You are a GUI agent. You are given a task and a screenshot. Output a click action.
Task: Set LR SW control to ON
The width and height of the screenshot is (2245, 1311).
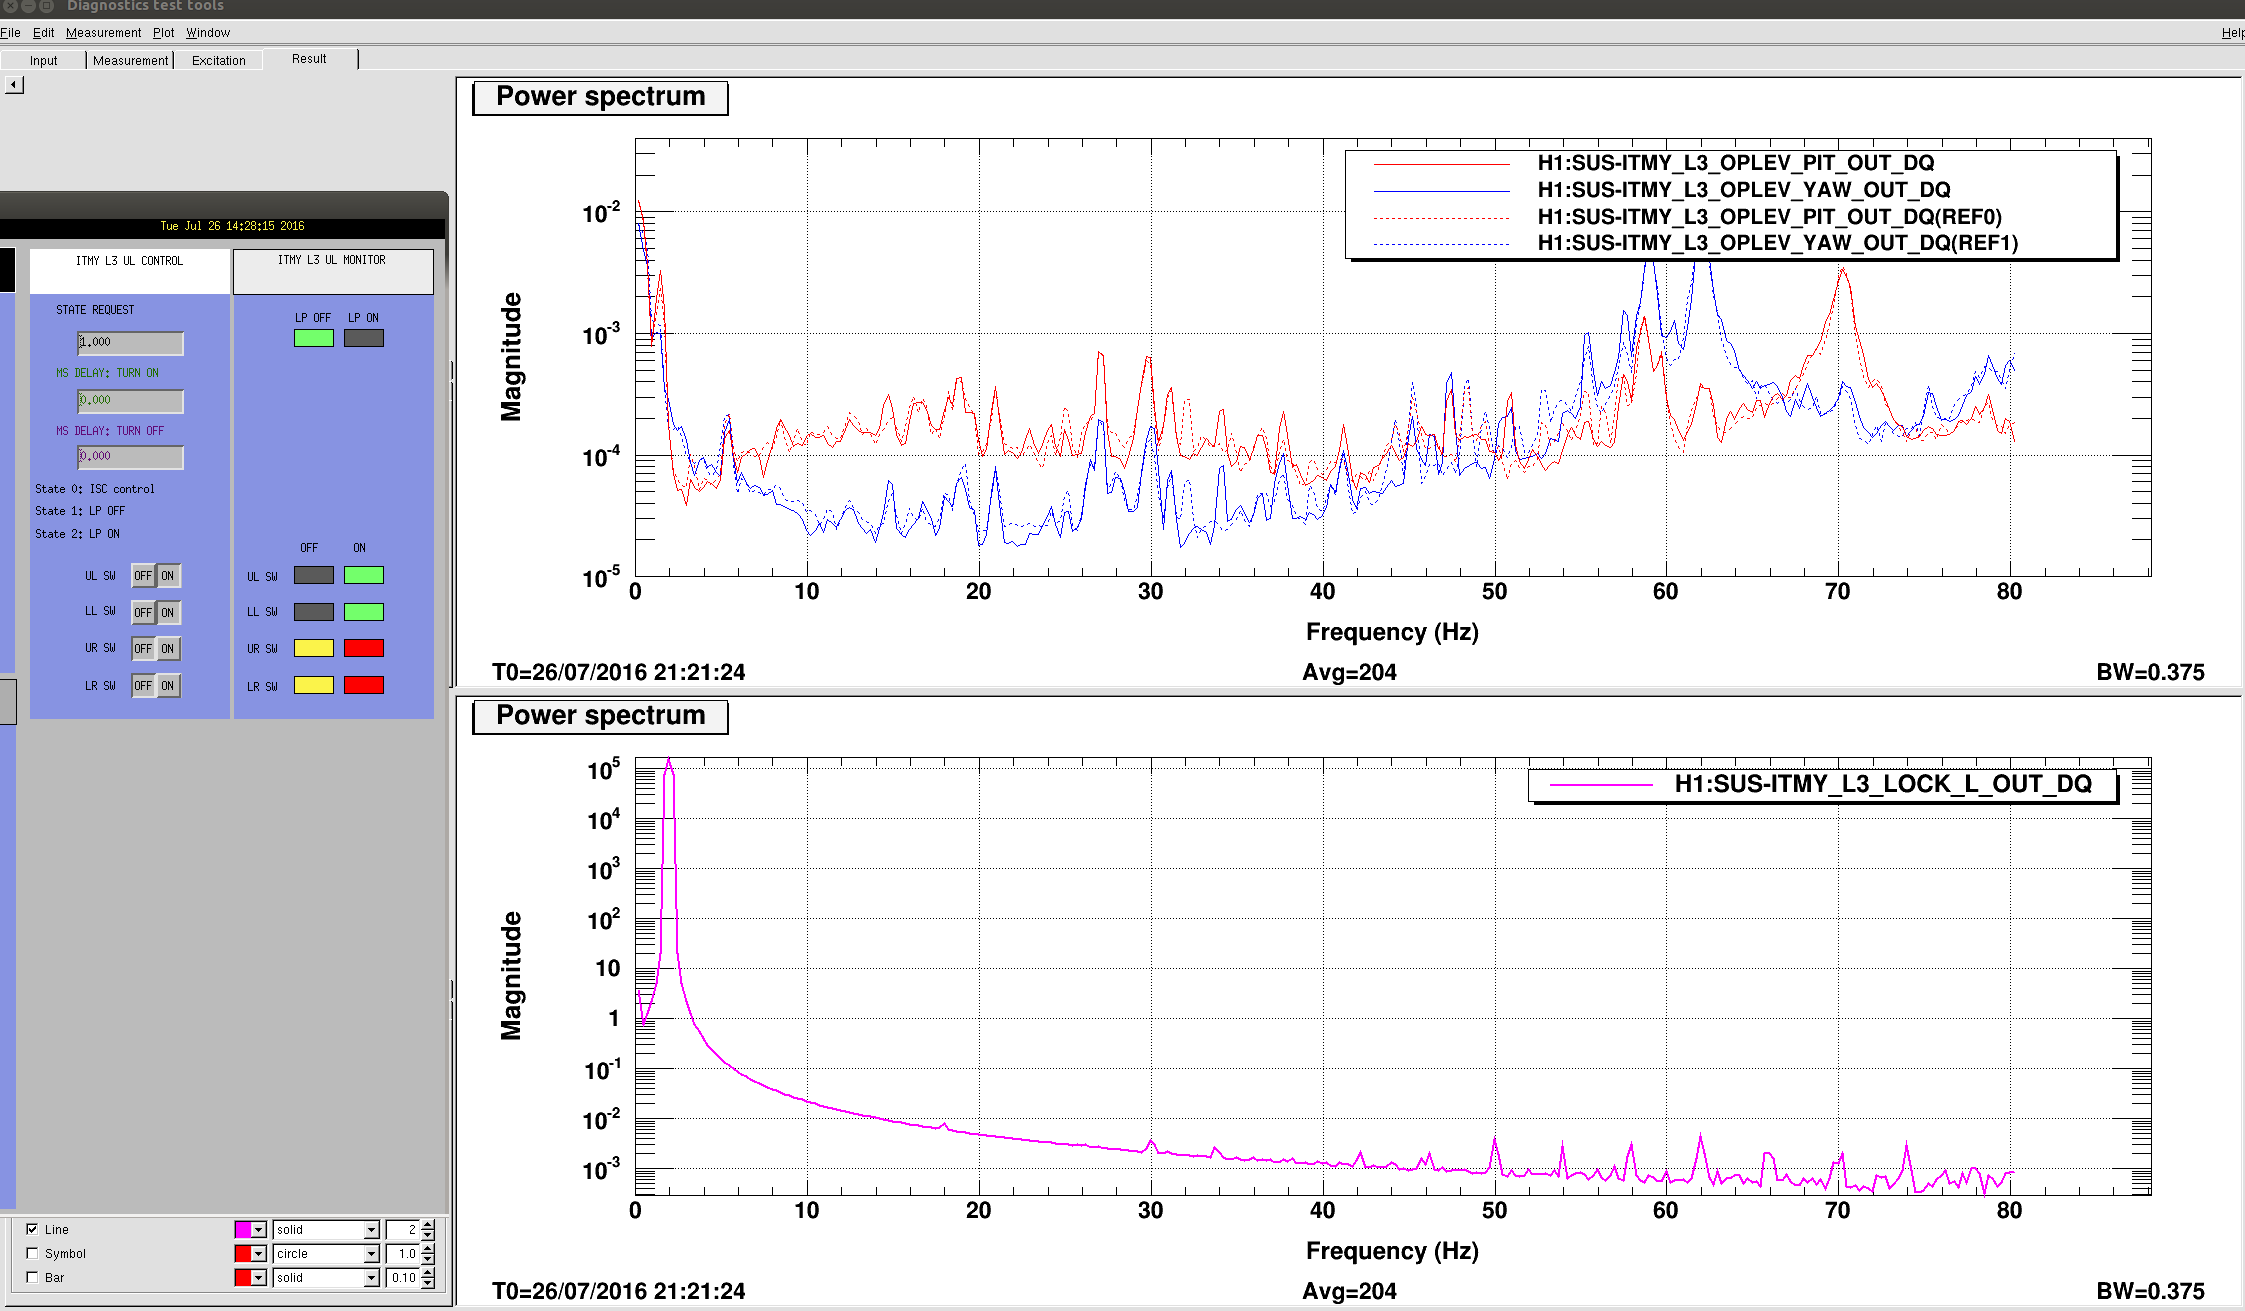click(x=168, y=686)
